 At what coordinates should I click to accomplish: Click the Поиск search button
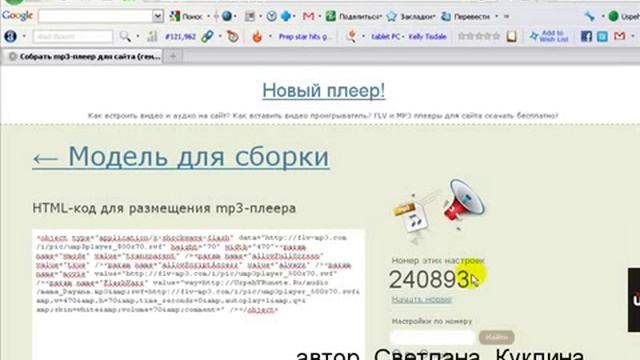pyautogui.click(x=187, y=16)
